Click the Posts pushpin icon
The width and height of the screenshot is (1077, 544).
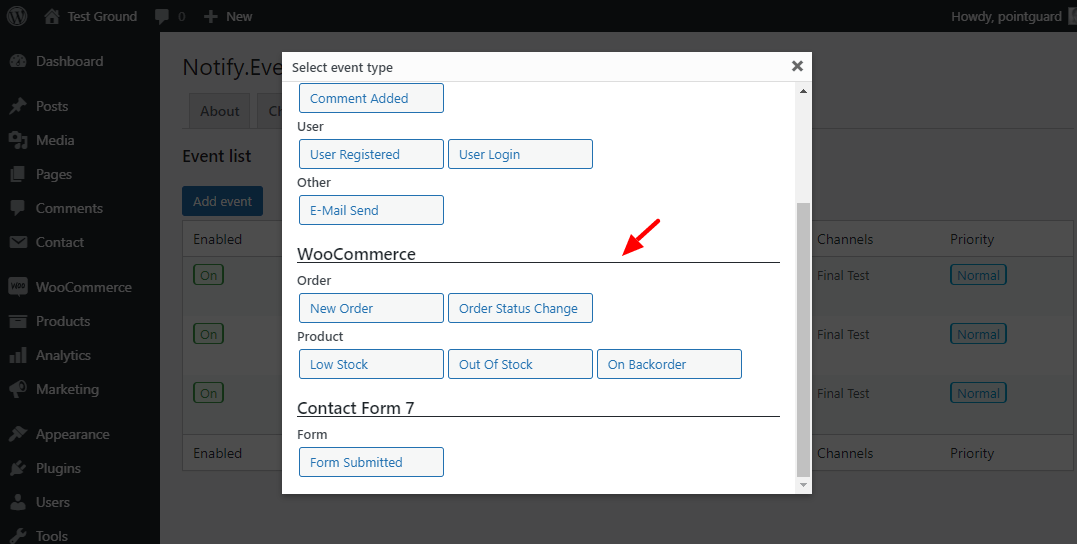[x=18, y=106]
